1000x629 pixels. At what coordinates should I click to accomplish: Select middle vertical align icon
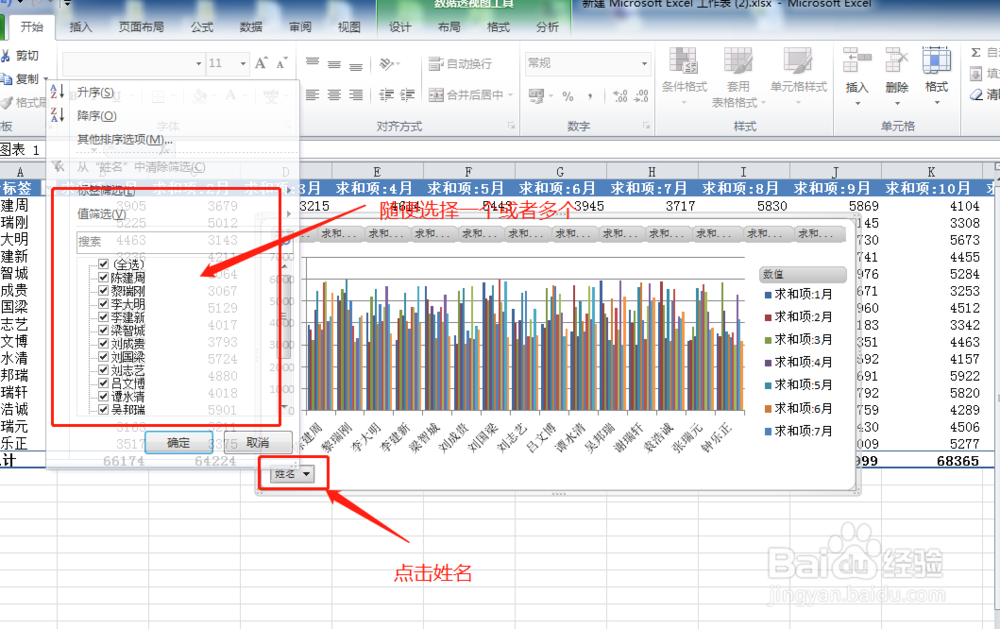point(334,64)
